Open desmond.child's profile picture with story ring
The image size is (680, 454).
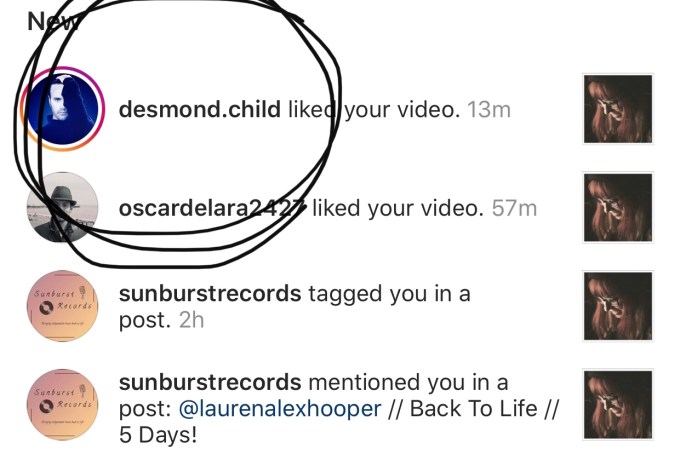coord(62,109)
